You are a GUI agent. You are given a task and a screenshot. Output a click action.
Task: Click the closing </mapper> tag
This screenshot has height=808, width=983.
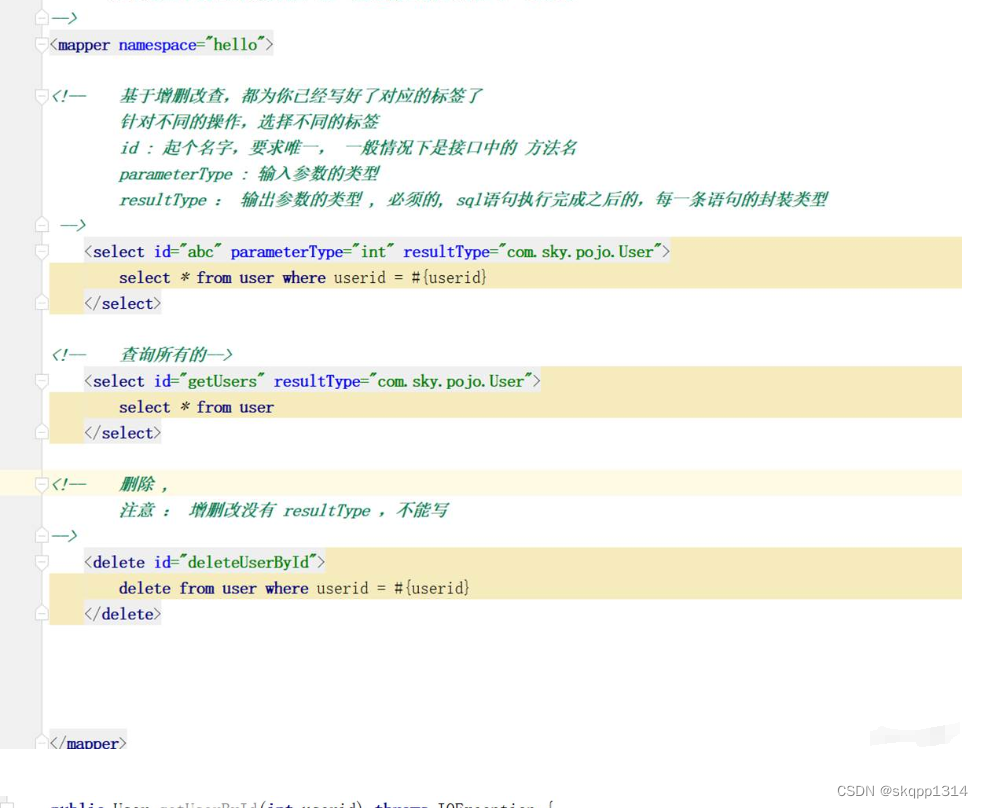88,743
